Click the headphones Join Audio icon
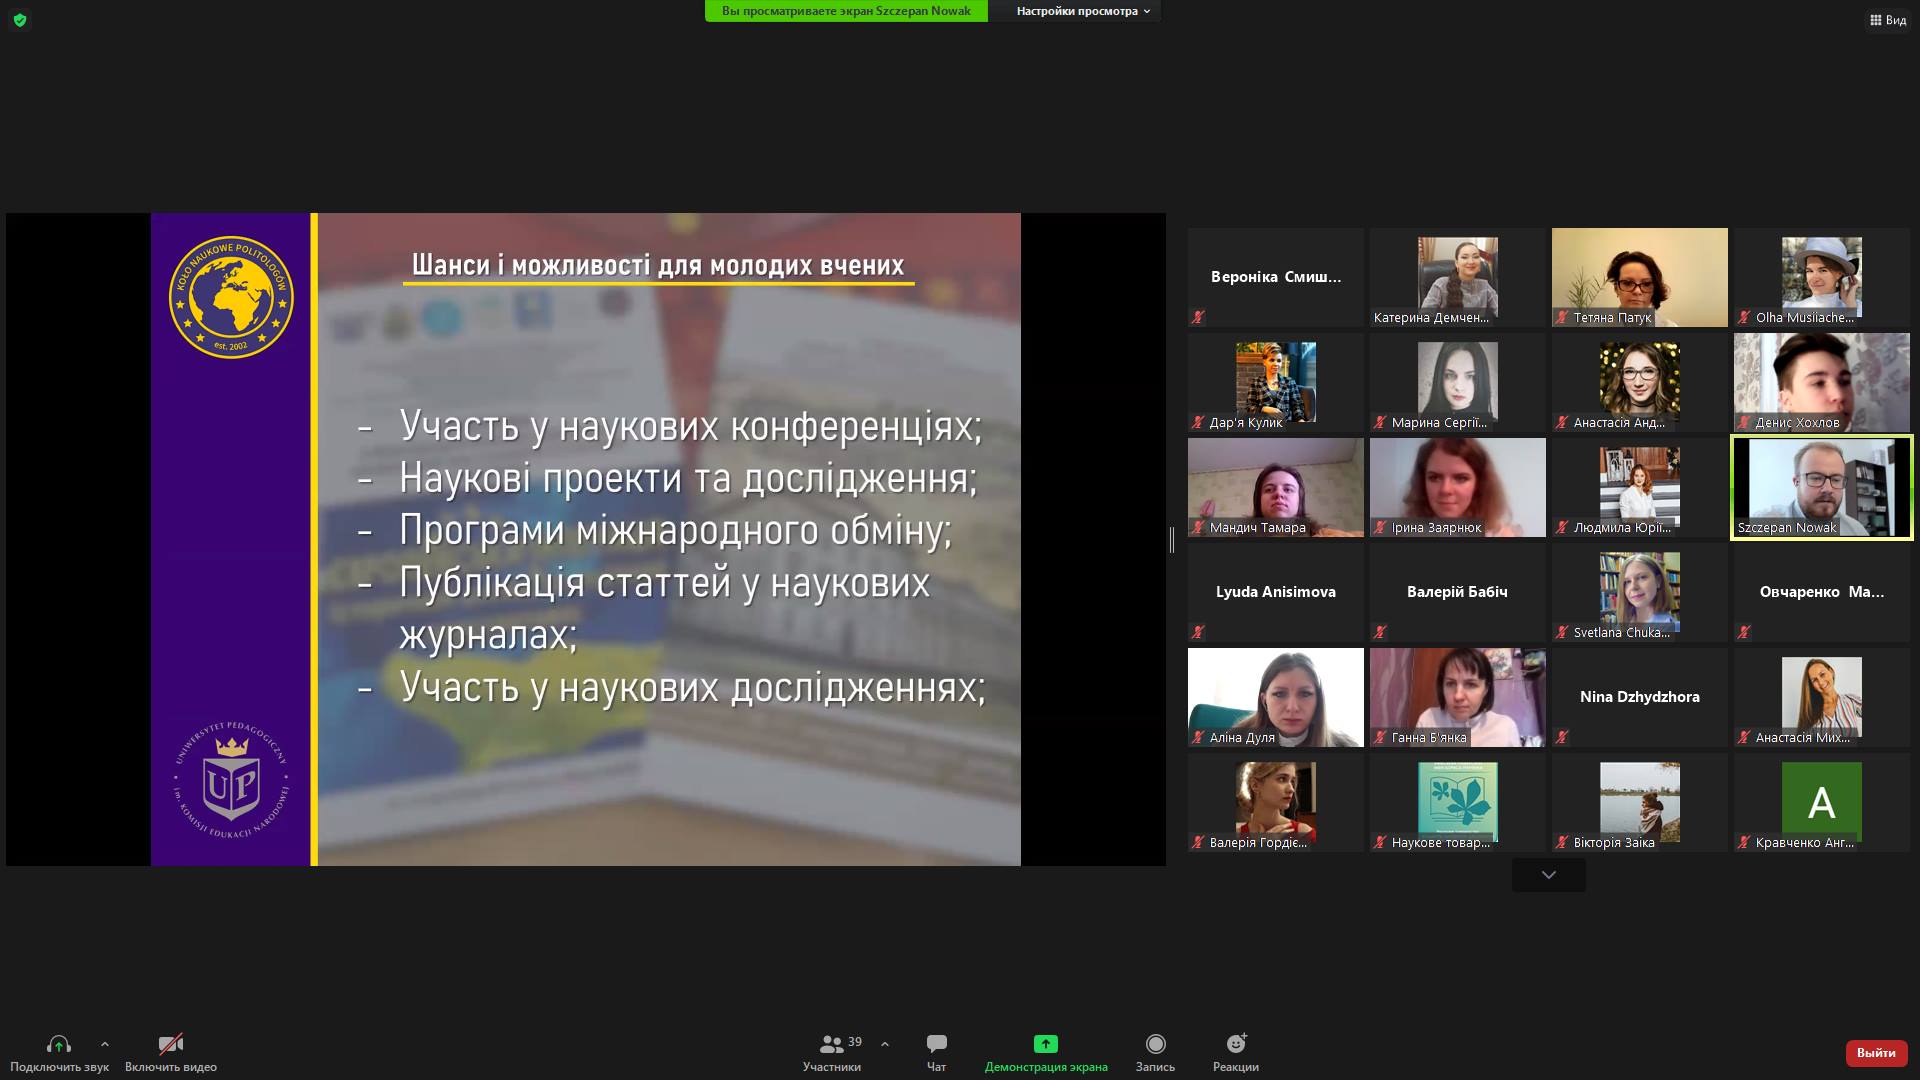The height and width of the screenshot is (1080, 1920). 58,1044
